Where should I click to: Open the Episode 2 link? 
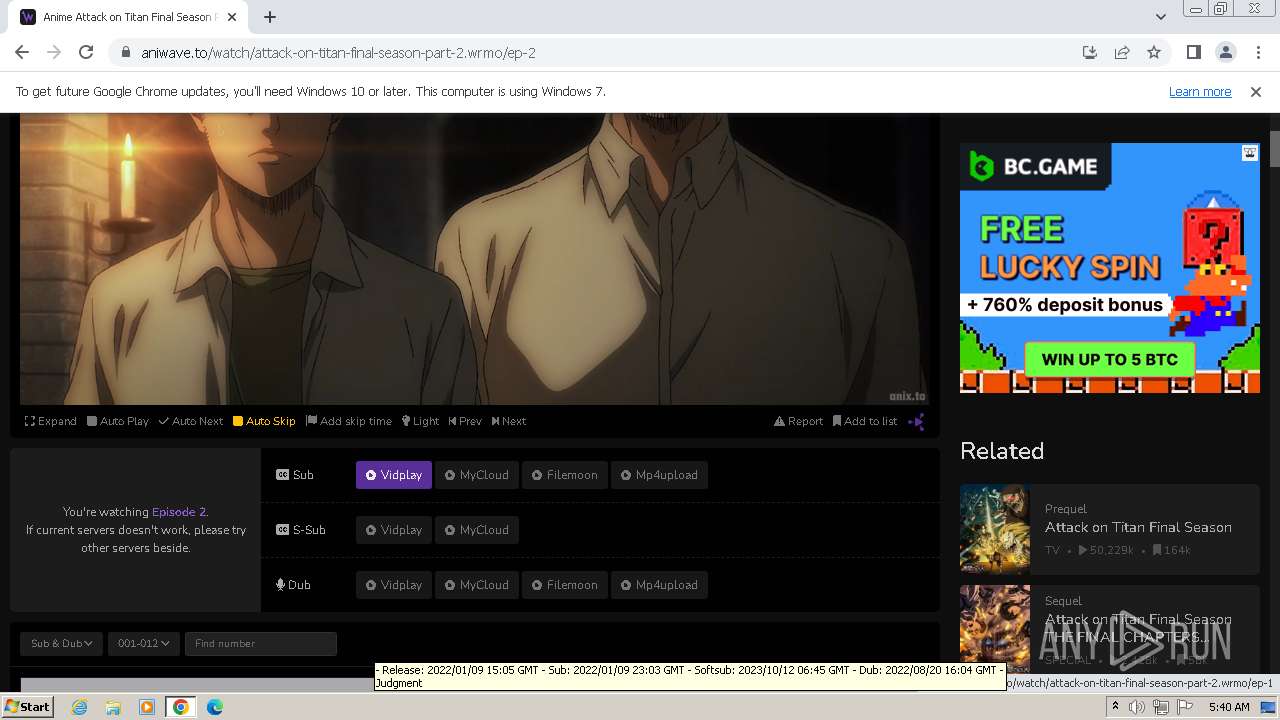(x=179, y=512)
